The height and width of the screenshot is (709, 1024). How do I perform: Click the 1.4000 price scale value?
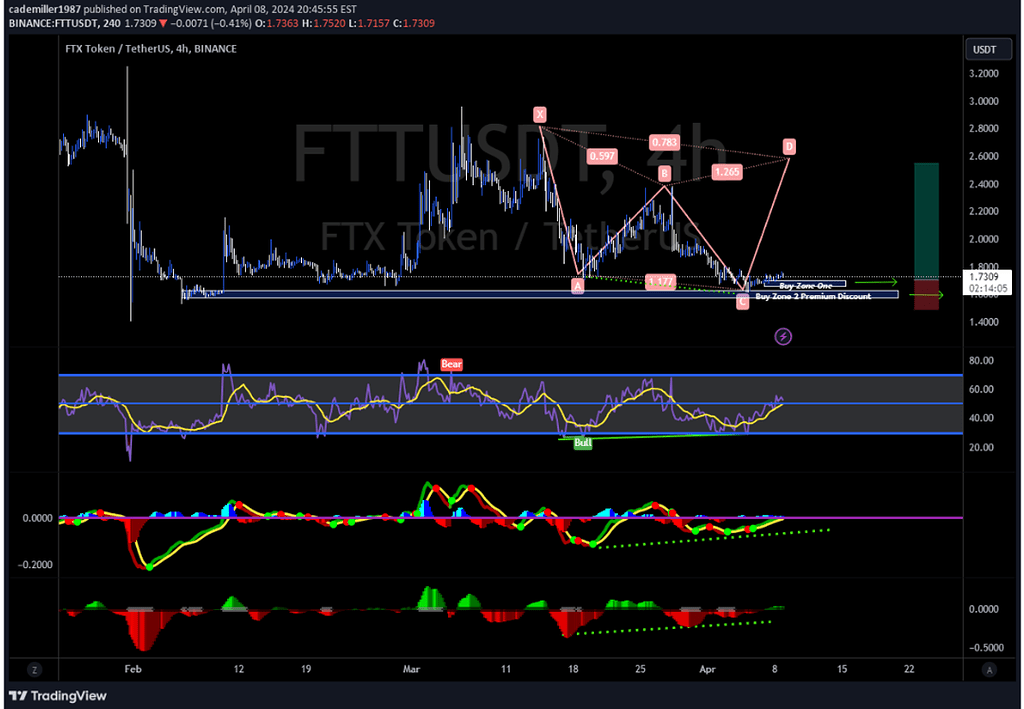click(x=984, y=322)
